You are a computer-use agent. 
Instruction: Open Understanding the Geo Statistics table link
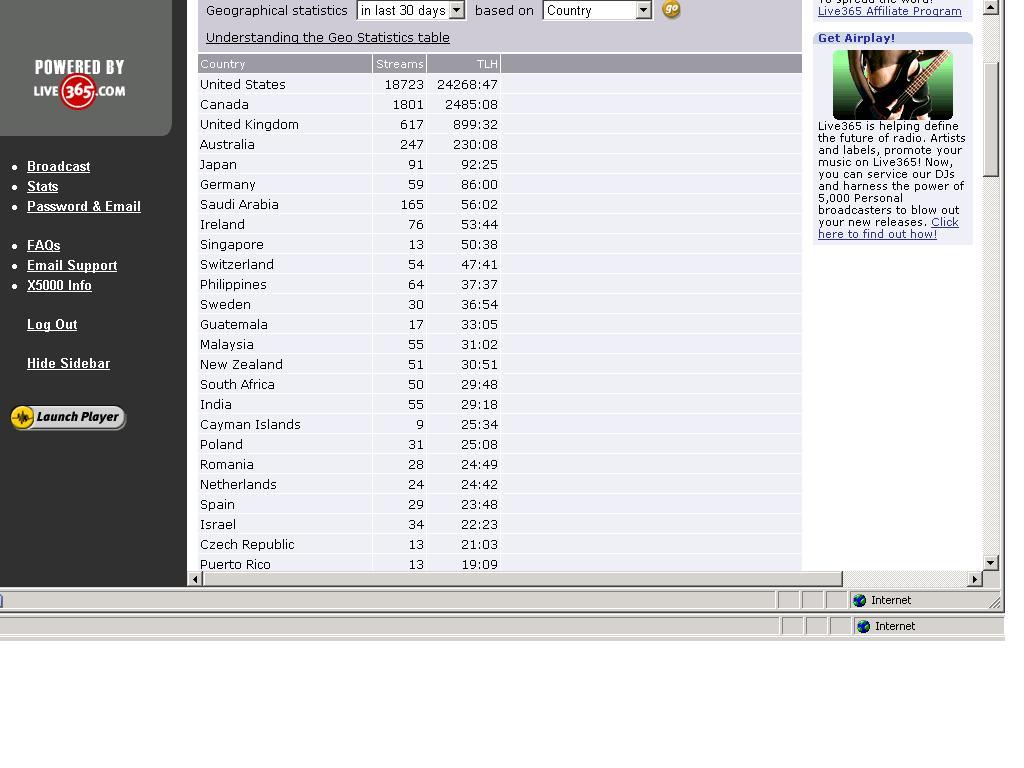[328, 37]
